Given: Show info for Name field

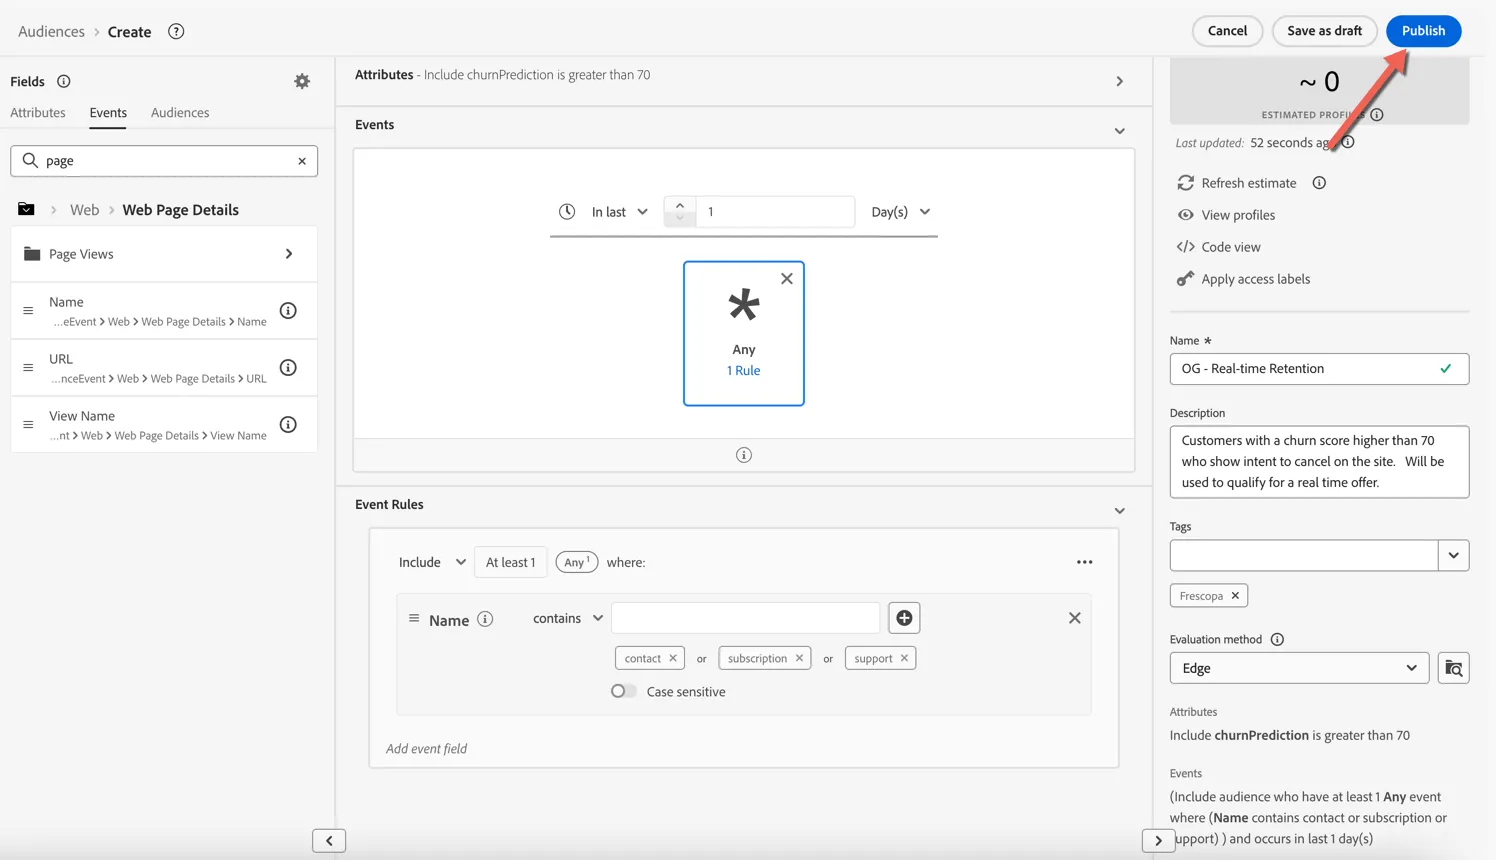Looking at the screenshot, I should (288, 310).
